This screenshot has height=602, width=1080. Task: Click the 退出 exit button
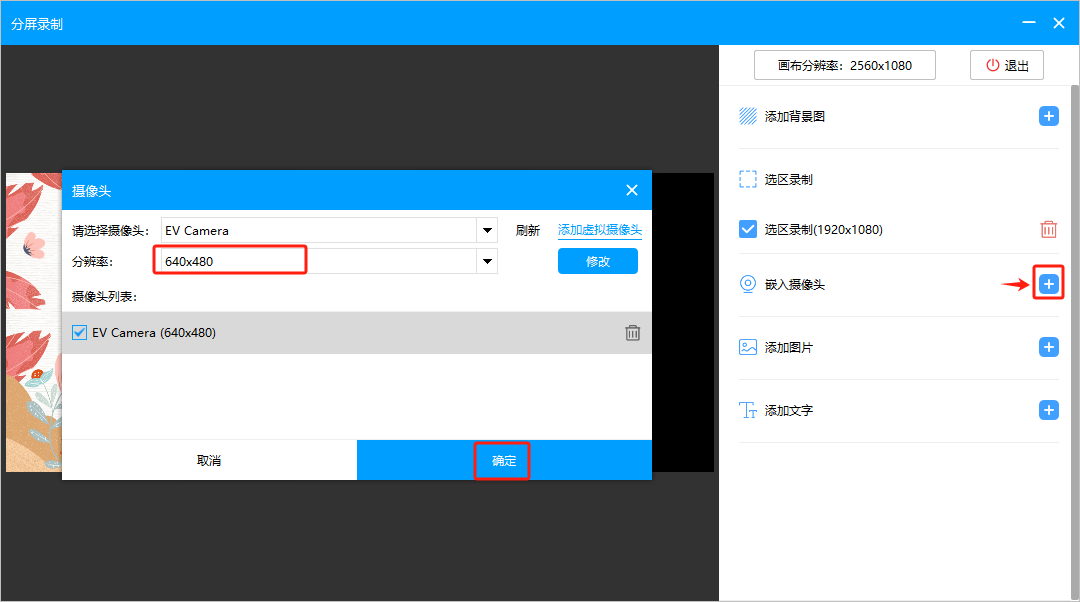(x=1007, y=66)
